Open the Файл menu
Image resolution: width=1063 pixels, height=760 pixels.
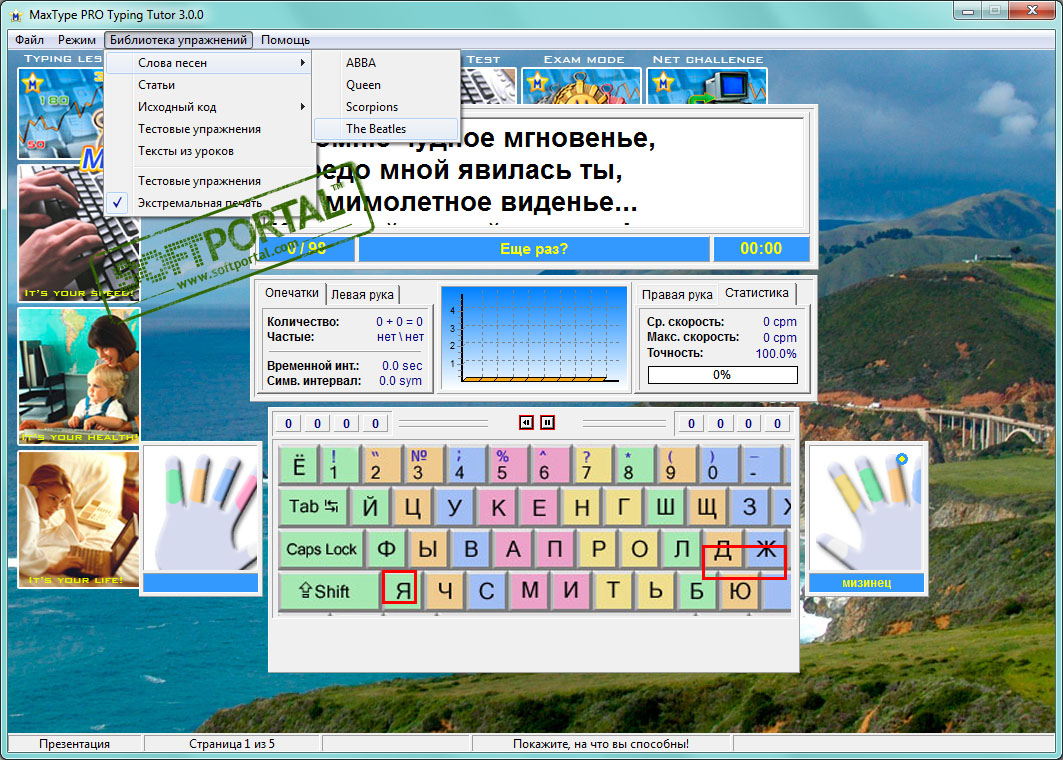[x=29, y=40]
